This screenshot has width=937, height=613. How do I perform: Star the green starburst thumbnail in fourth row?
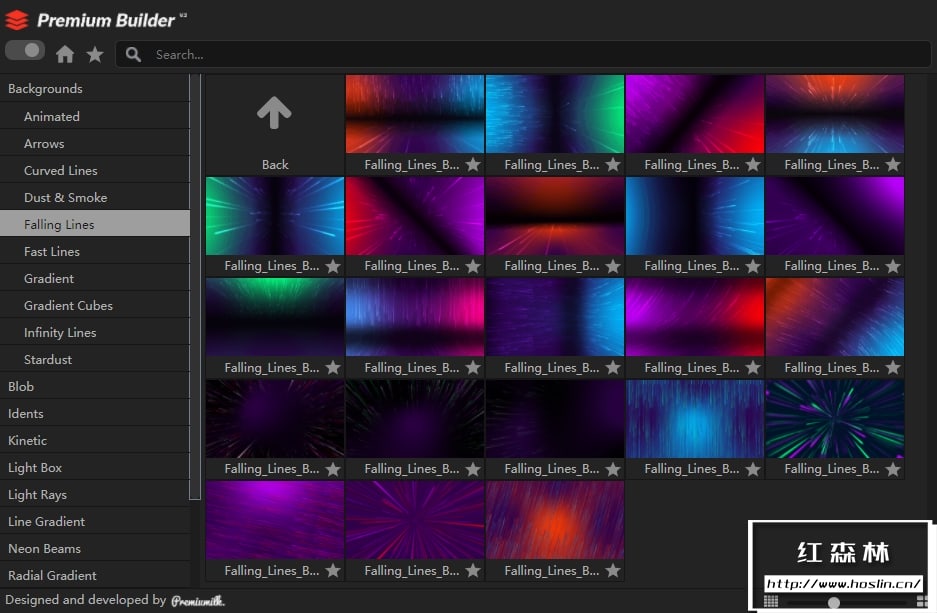click(x=893, y=469)
